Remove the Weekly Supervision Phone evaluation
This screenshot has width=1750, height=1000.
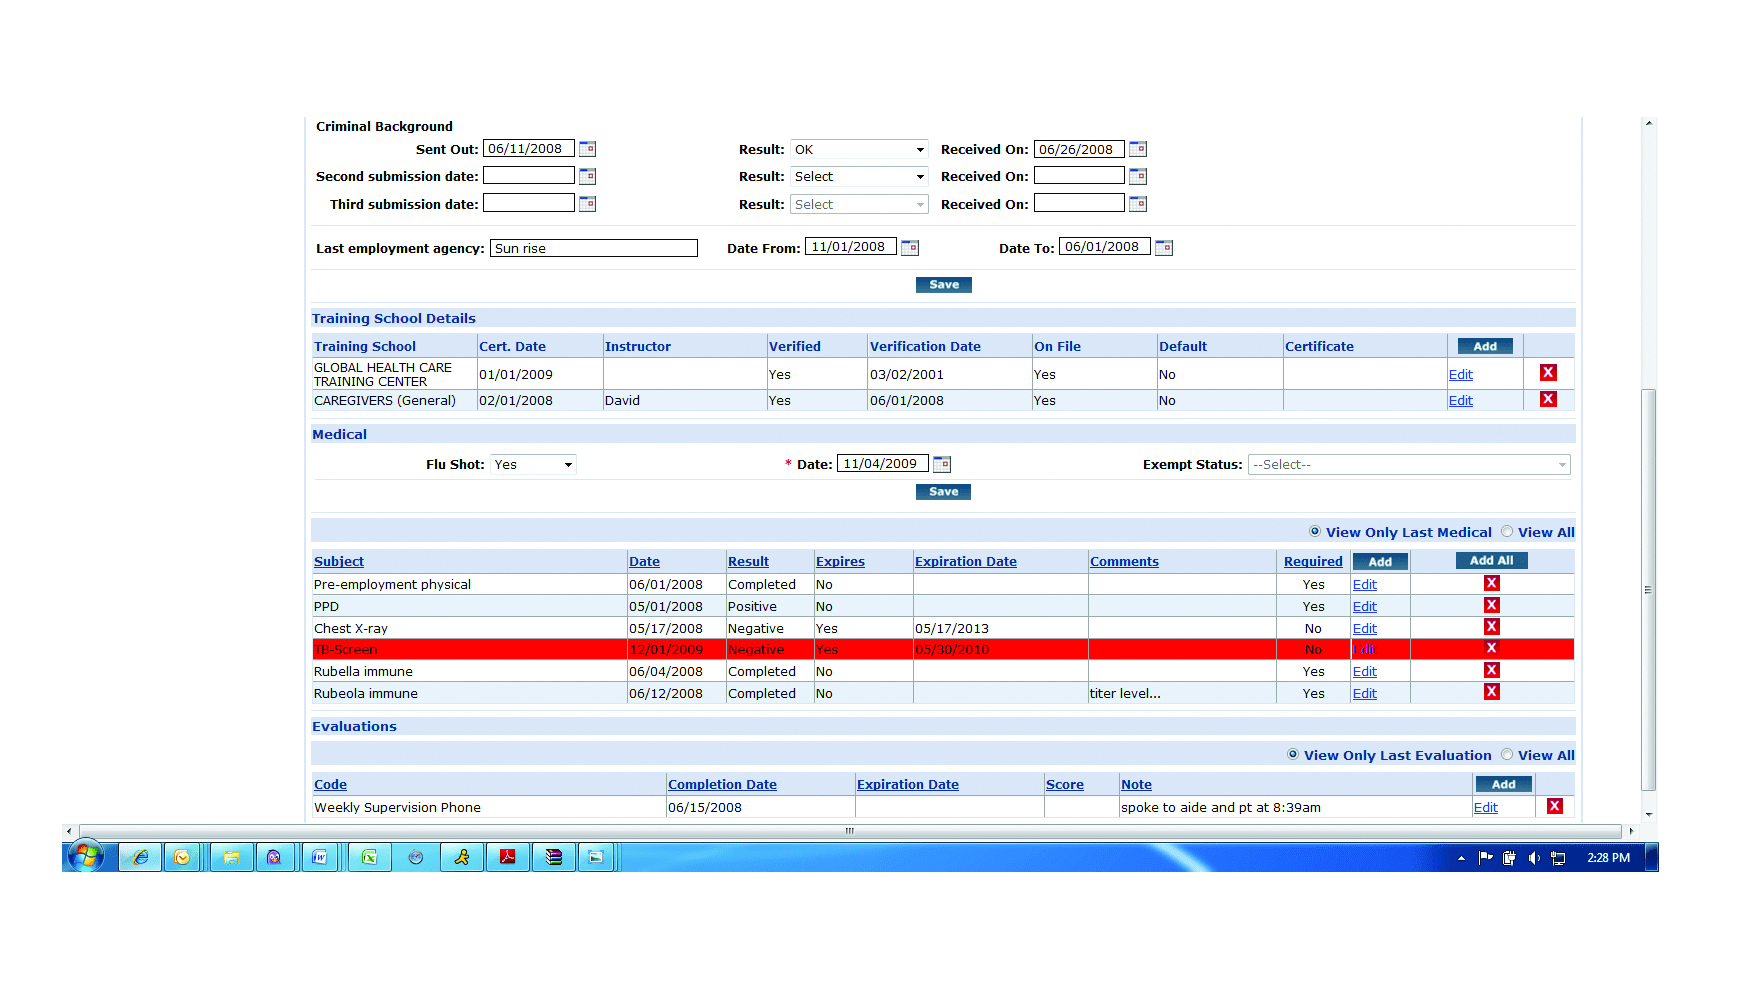click(1554, 806)
